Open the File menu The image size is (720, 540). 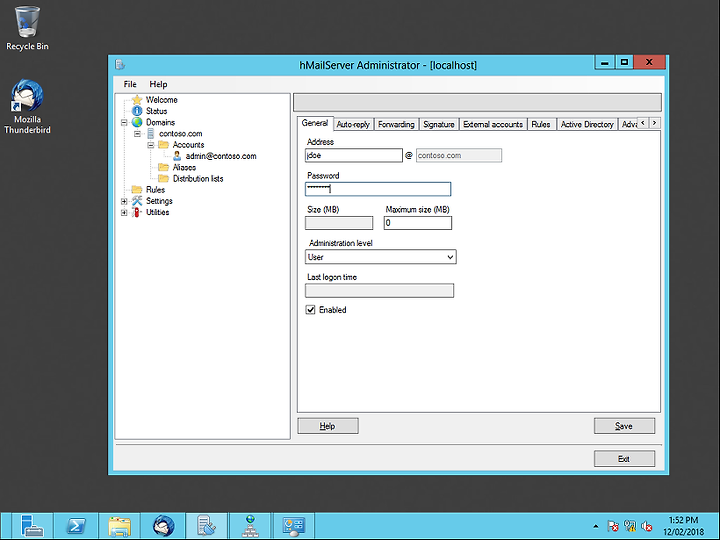pyautogui.click(x=130, y=84)
